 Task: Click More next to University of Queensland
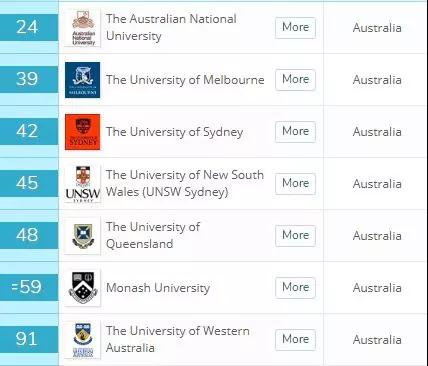295,236
